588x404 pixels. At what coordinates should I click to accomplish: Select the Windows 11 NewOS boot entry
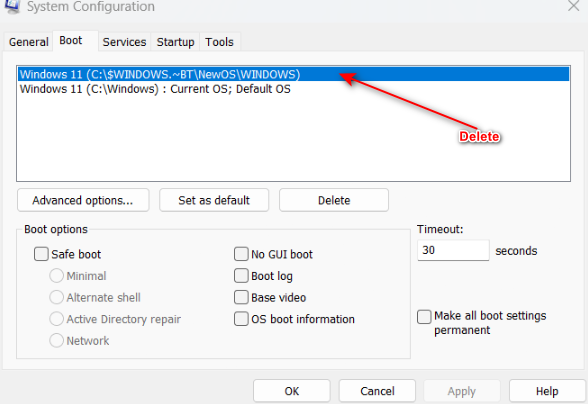click(x=294, y=74)
